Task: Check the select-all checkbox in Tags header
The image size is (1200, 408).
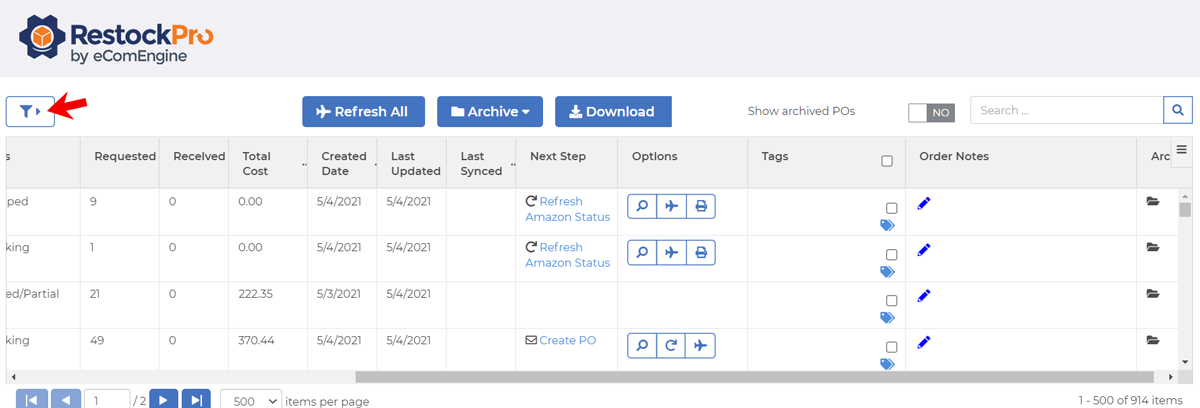Action: tap(887, 161)
